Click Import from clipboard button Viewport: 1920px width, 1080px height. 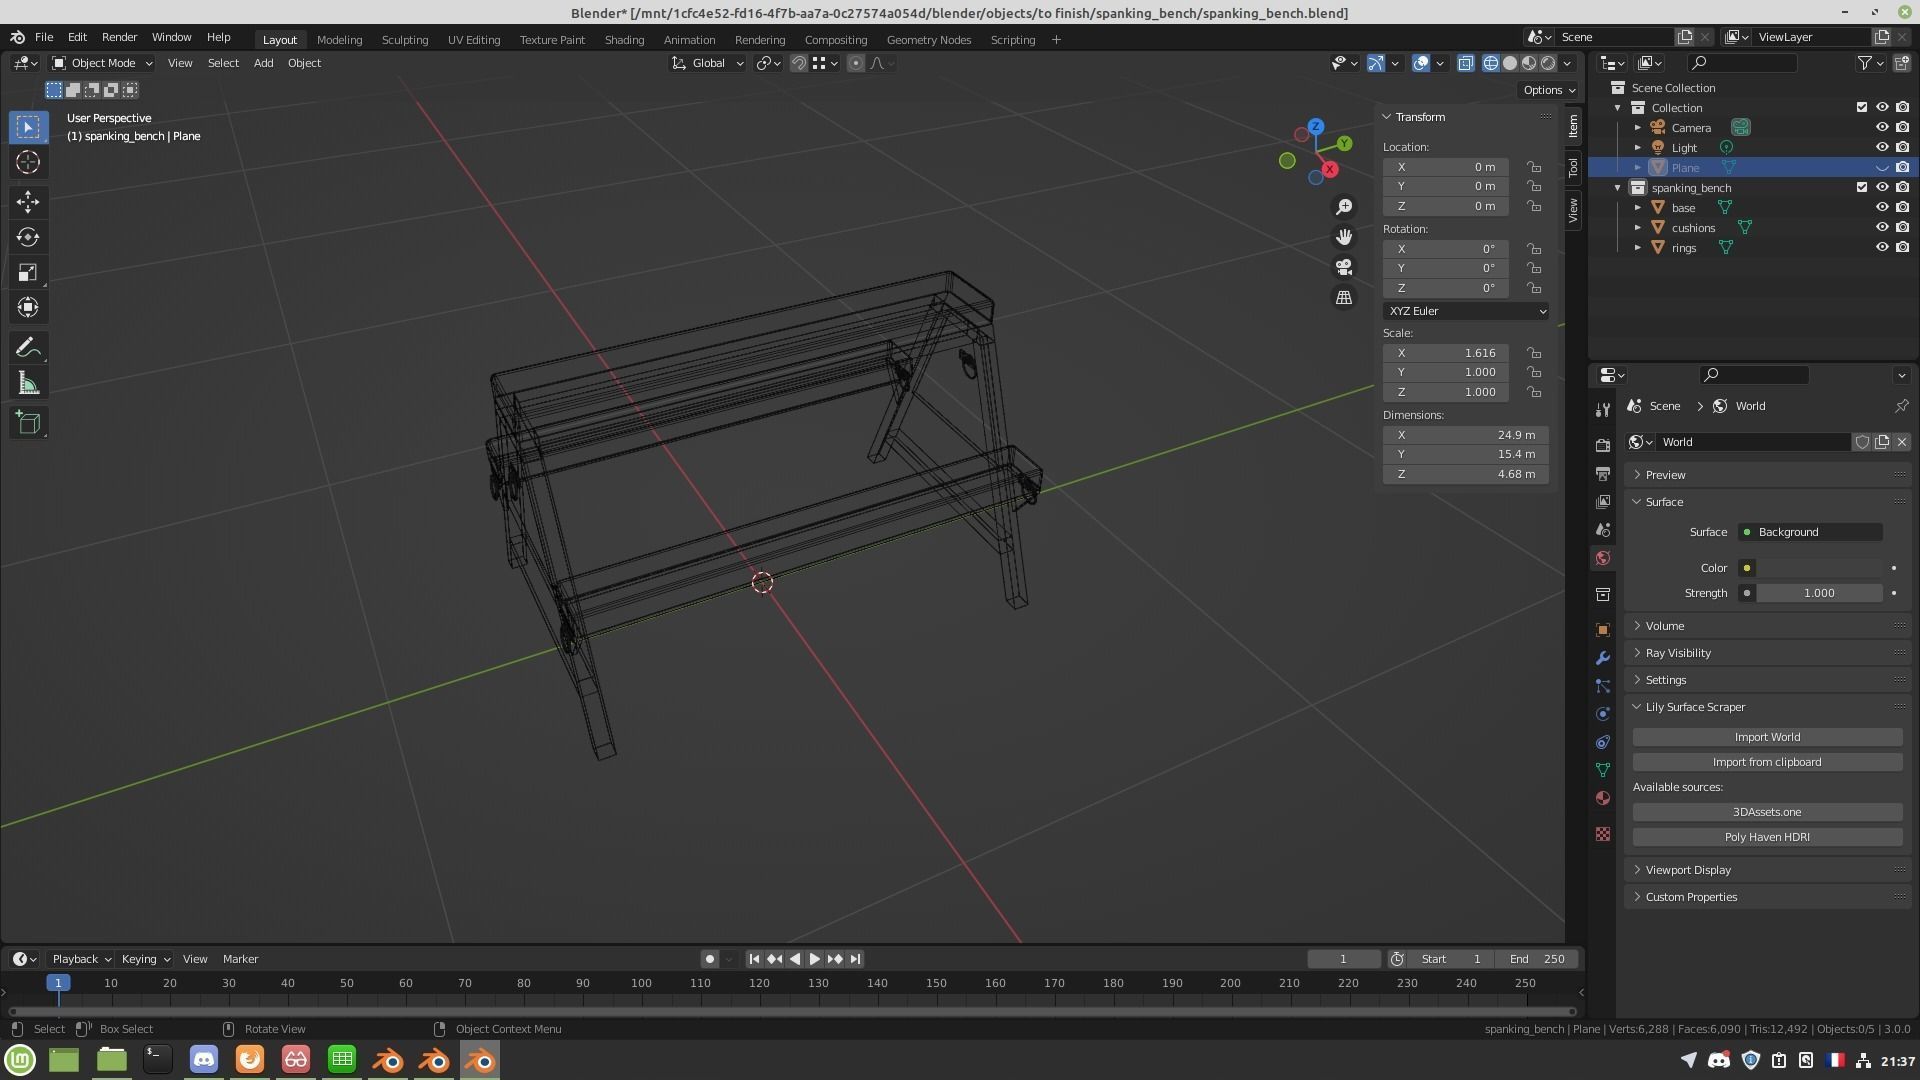click(x=1767, y=762)
